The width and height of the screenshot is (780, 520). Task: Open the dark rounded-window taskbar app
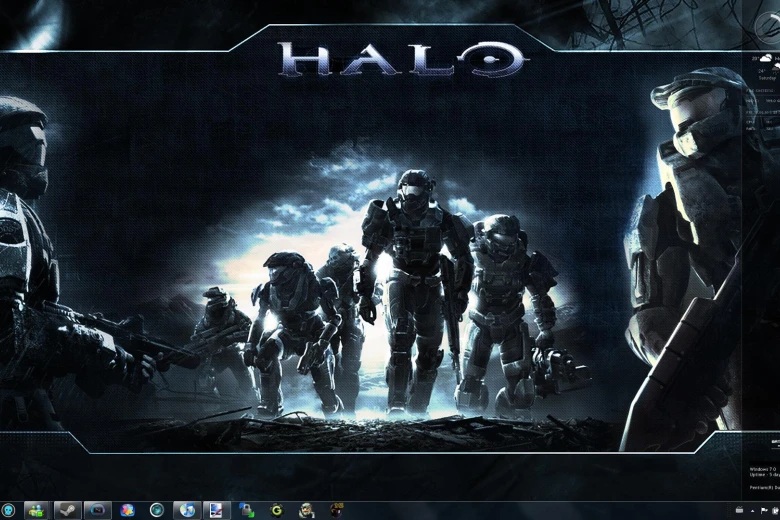tap(98, 511)
